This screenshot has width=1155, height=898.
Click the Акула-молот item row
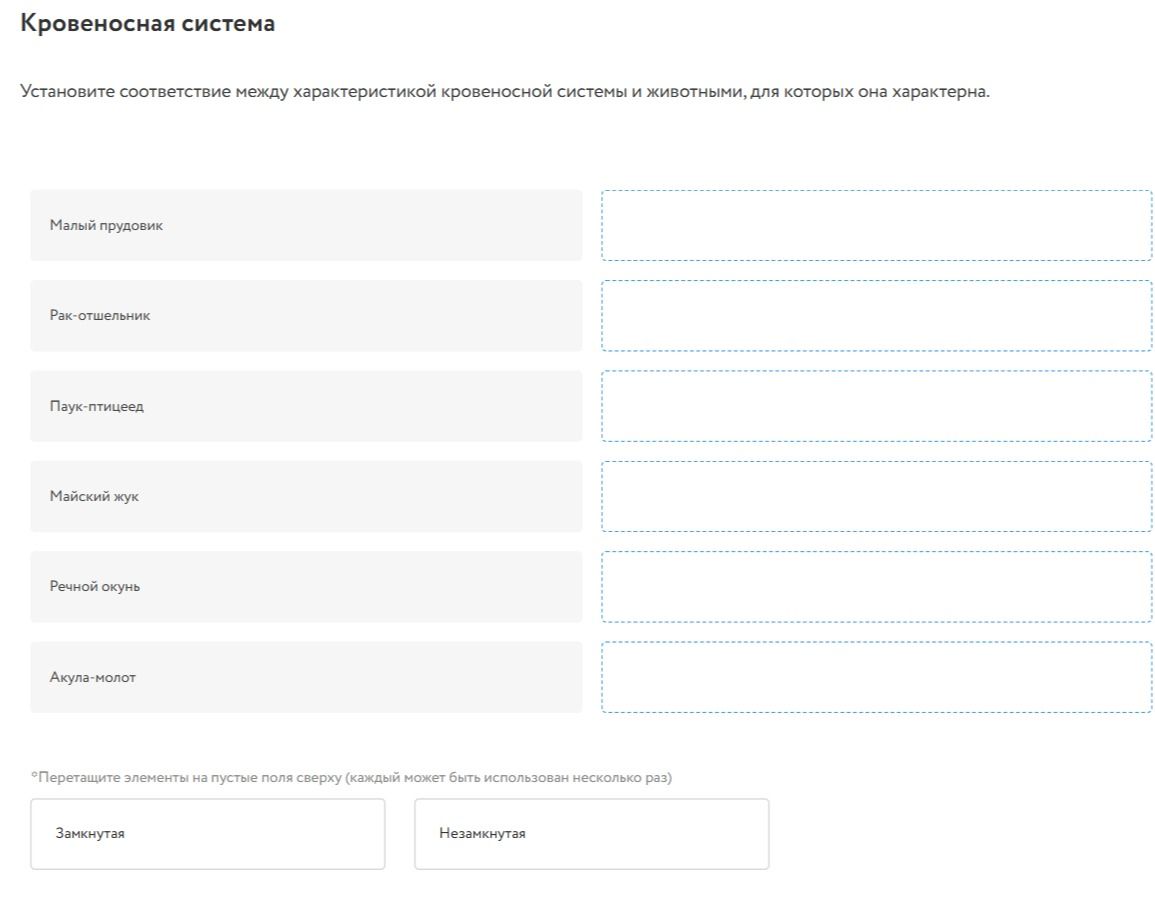[306, 677]
